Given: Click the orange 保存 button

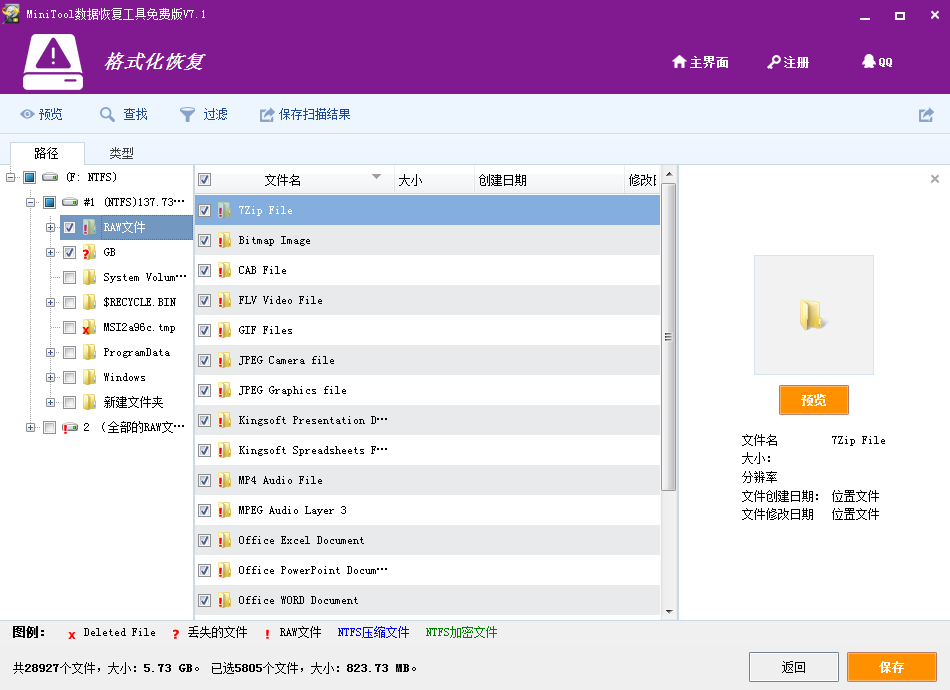Looking at the screenshot, I should (891, 667).
